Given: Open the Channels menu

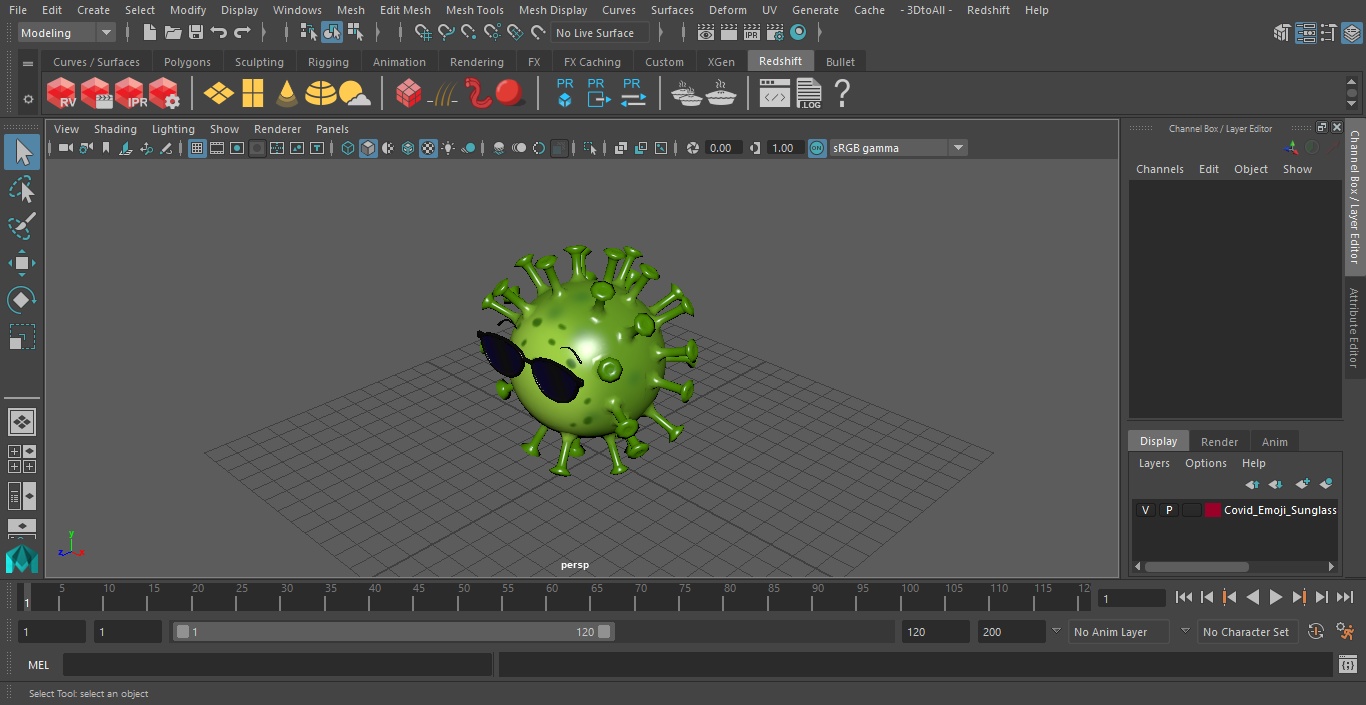Looking at the screenshot, I should tap(1159, 169).
